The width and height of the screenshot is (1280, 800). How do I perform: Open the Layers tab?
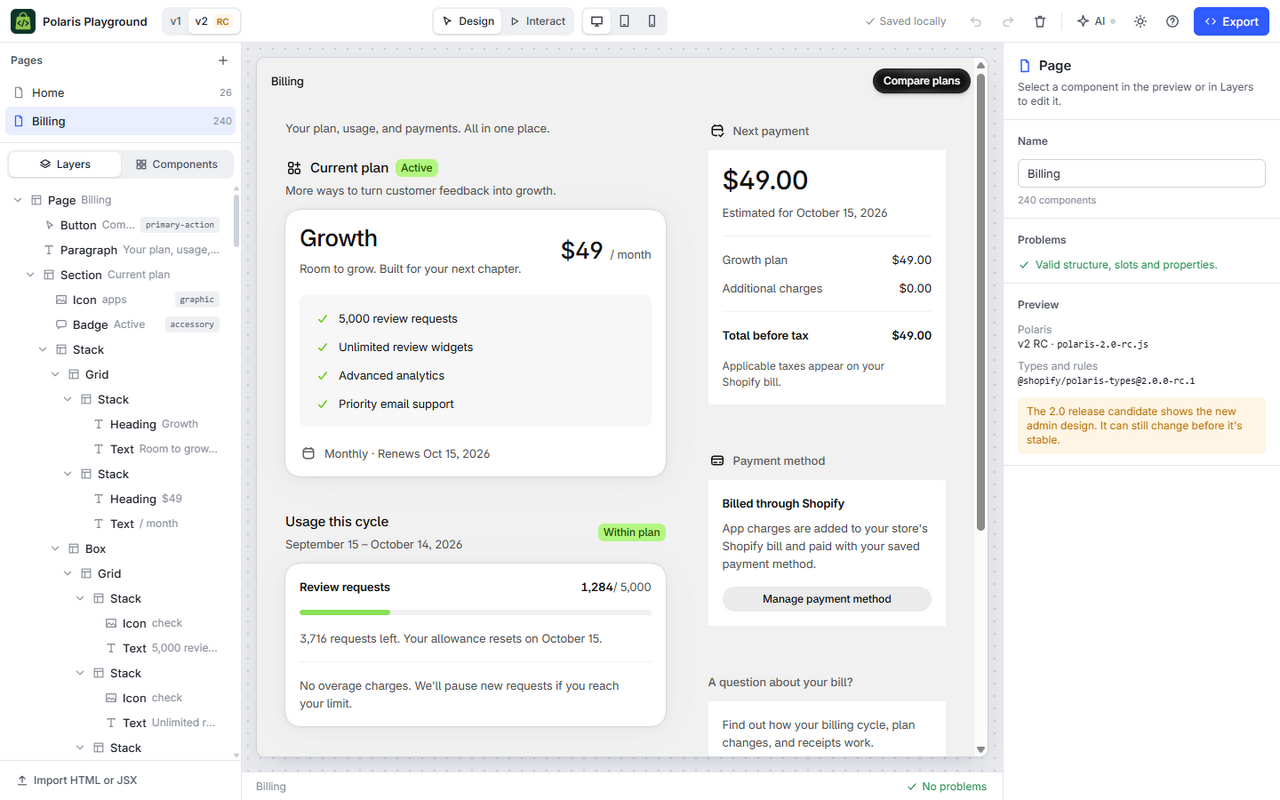[x=65, y=164]
